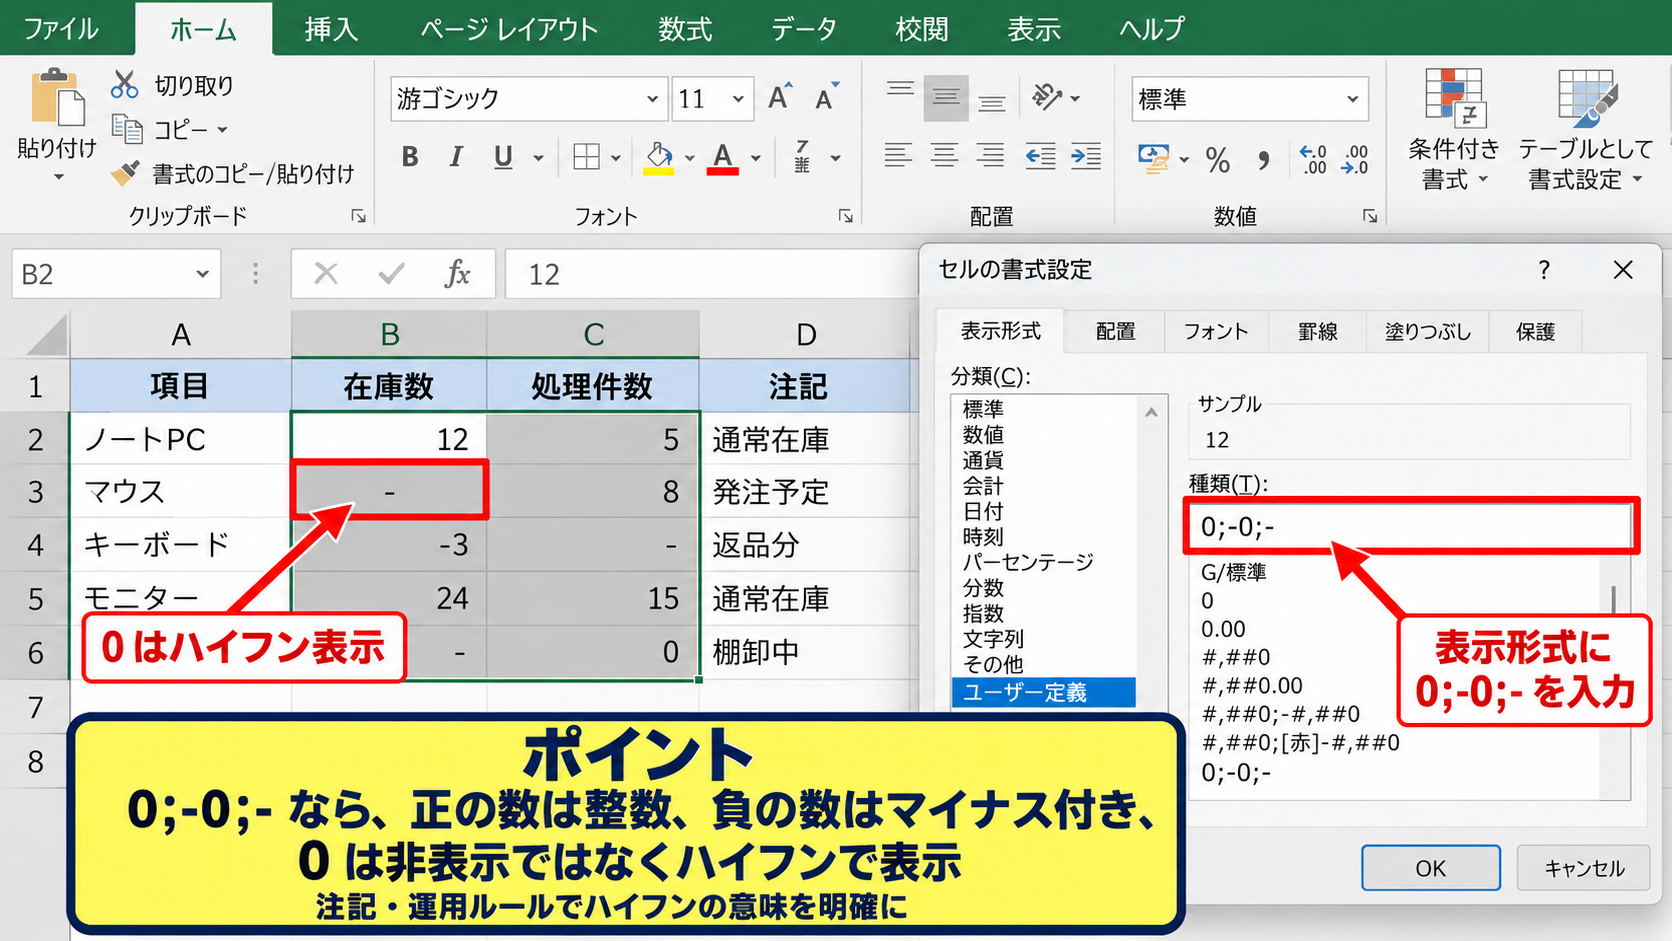Select ユーザー定義 in category list
Screen dimensions: 1672x941
(1043, 692)
